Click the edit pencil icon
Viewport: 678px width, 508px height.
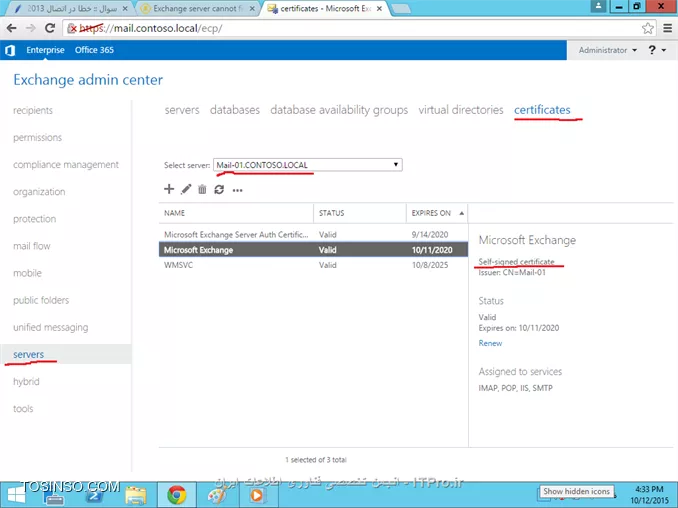[186, 189]
